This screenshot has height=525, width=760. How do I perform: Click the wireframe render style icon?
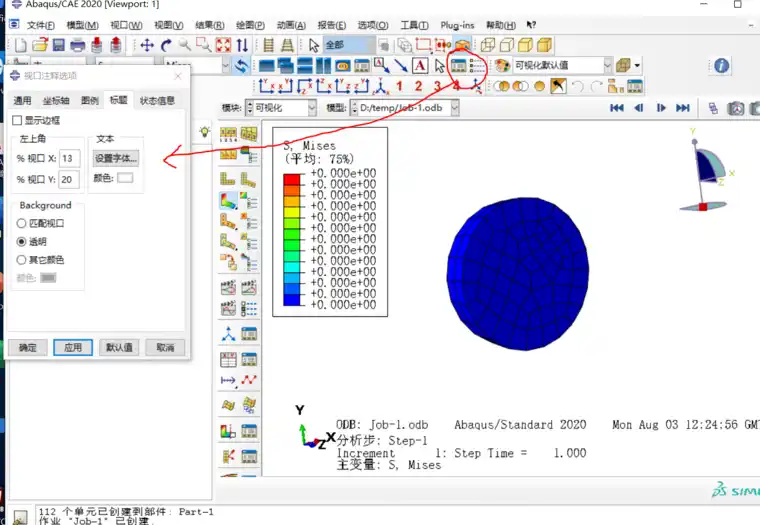click(x=488, y=45)
